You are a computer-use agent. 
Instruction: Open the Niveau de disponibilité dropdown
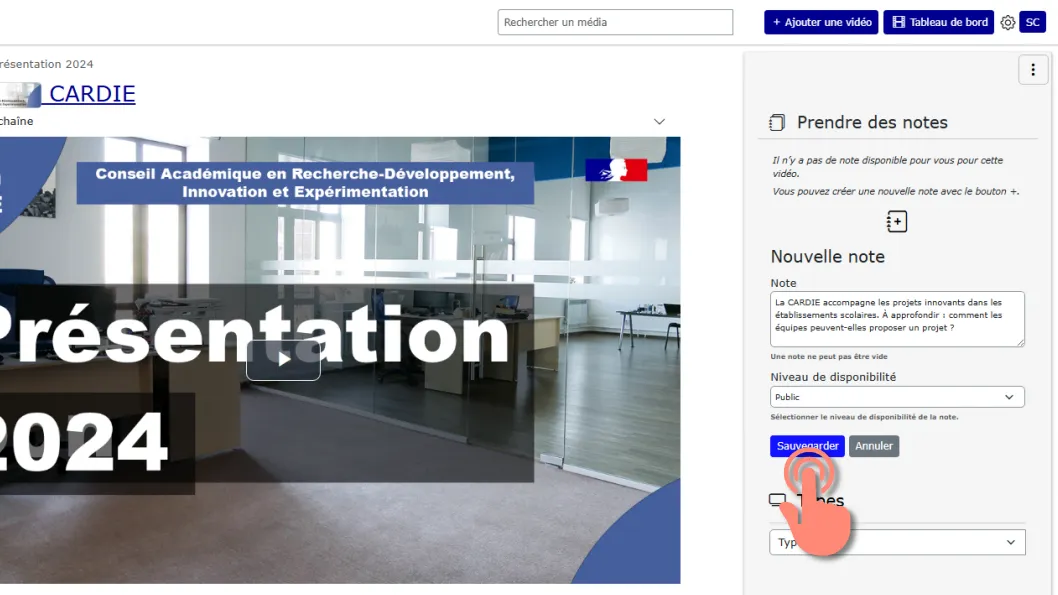pos(897,397)
